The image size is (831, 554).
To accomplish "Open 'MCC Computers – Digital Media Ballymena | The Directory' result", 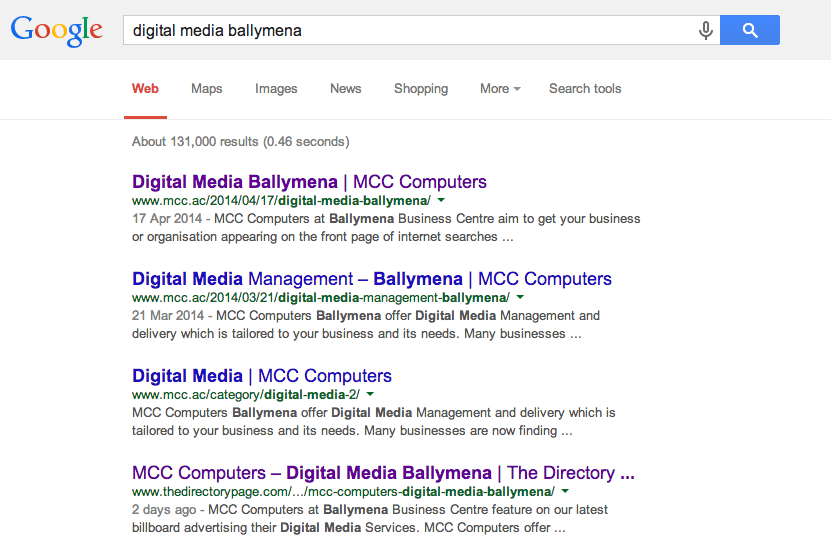I will tap(383, 473).
